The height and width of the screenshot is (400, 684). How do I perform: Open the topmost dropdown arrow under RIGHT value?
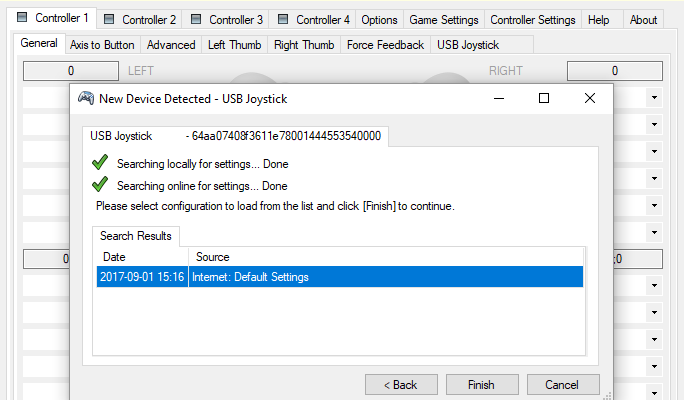[x=653, y=98]
